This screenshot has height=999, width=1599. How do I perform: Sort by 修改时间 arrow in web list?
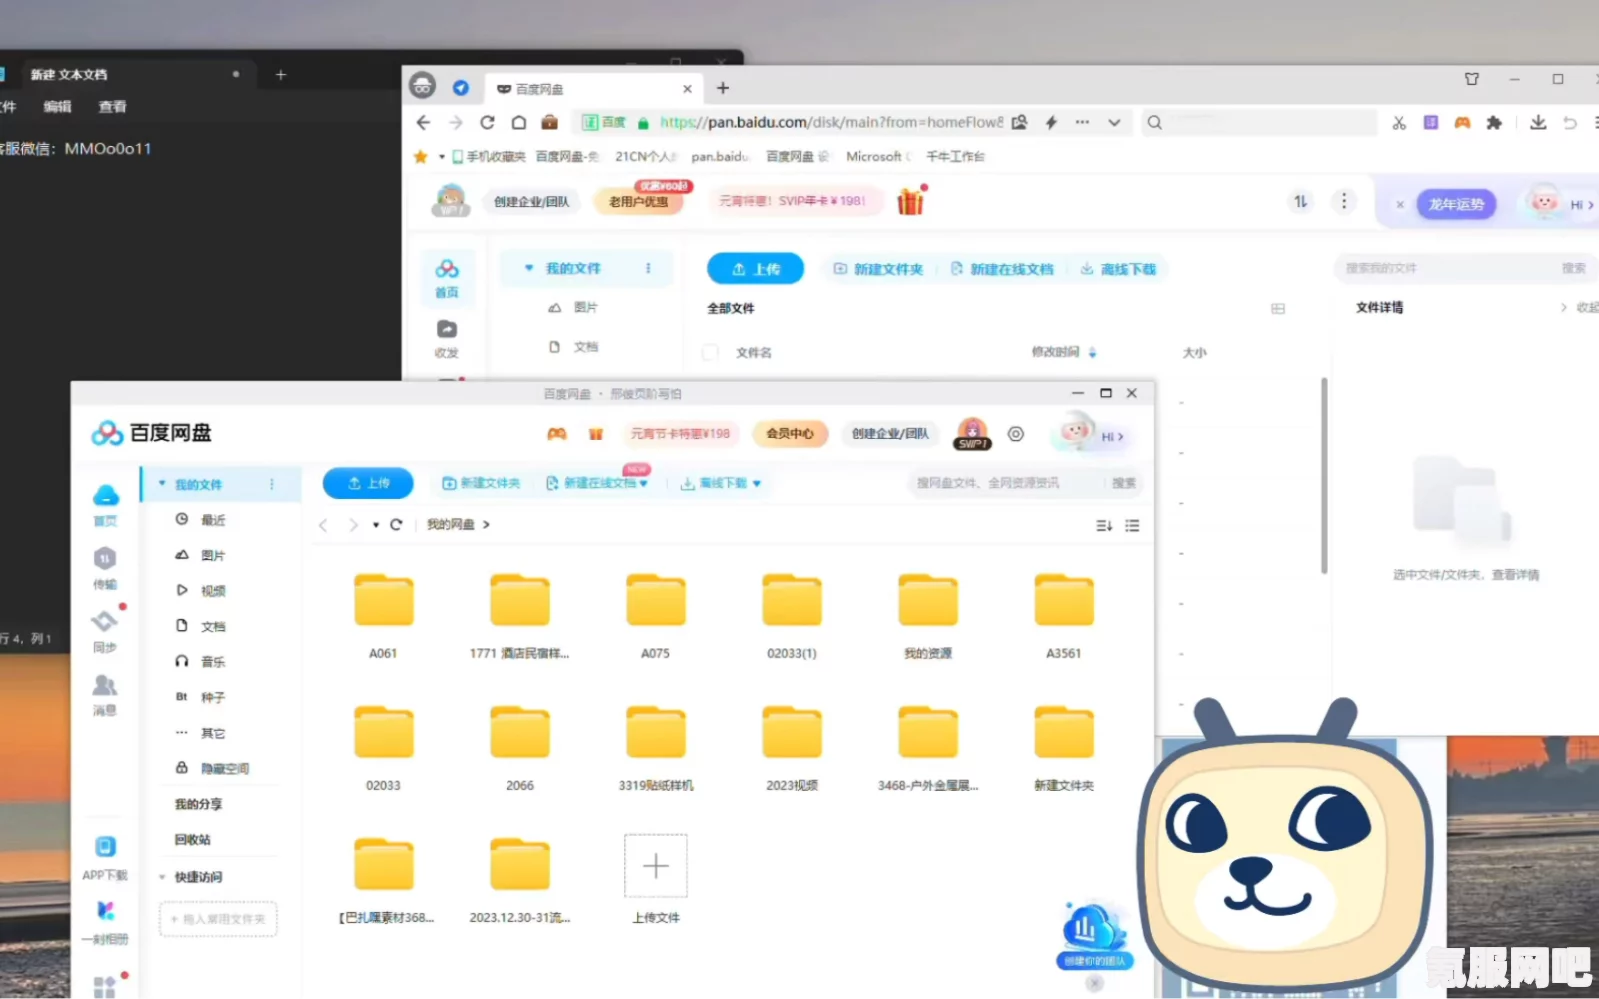point(1092,352)
